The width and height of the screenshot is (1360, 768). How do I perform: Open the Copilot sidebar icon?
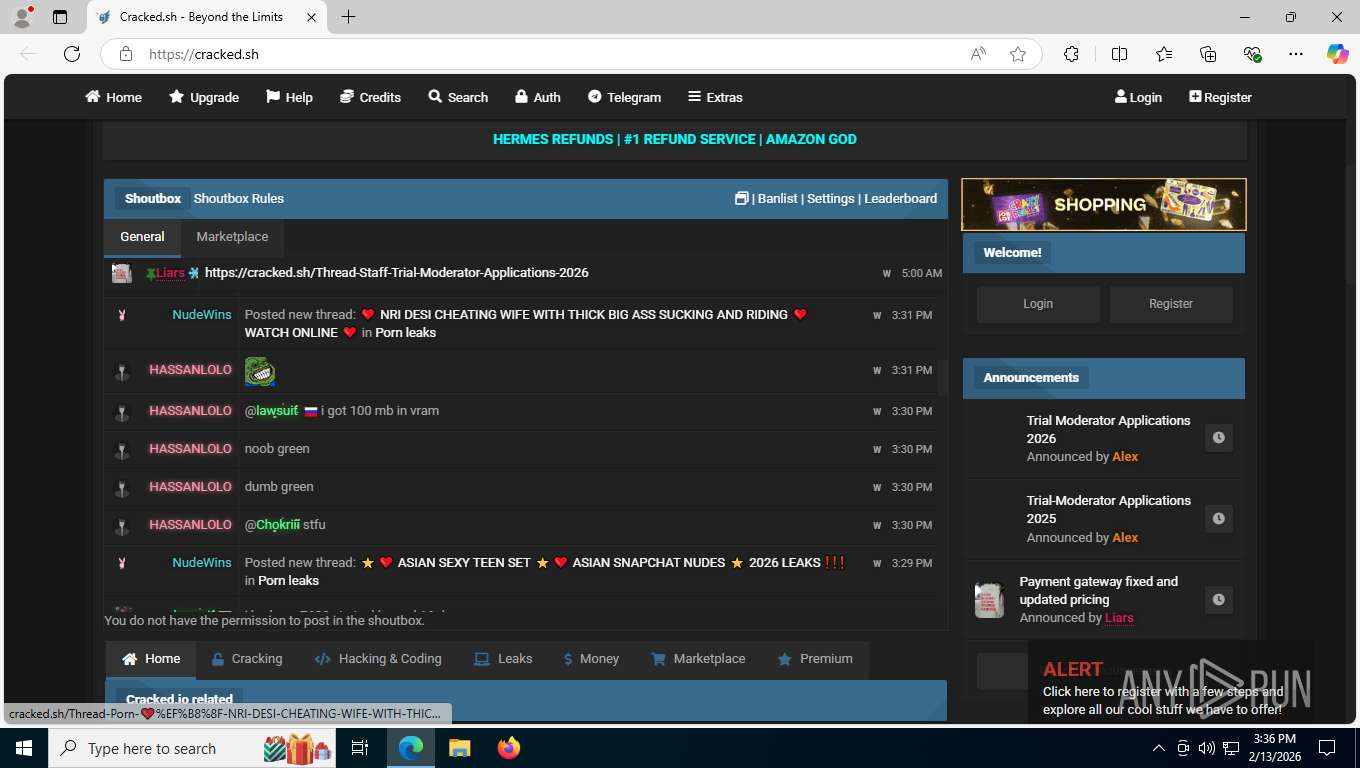click(1338, 54)
